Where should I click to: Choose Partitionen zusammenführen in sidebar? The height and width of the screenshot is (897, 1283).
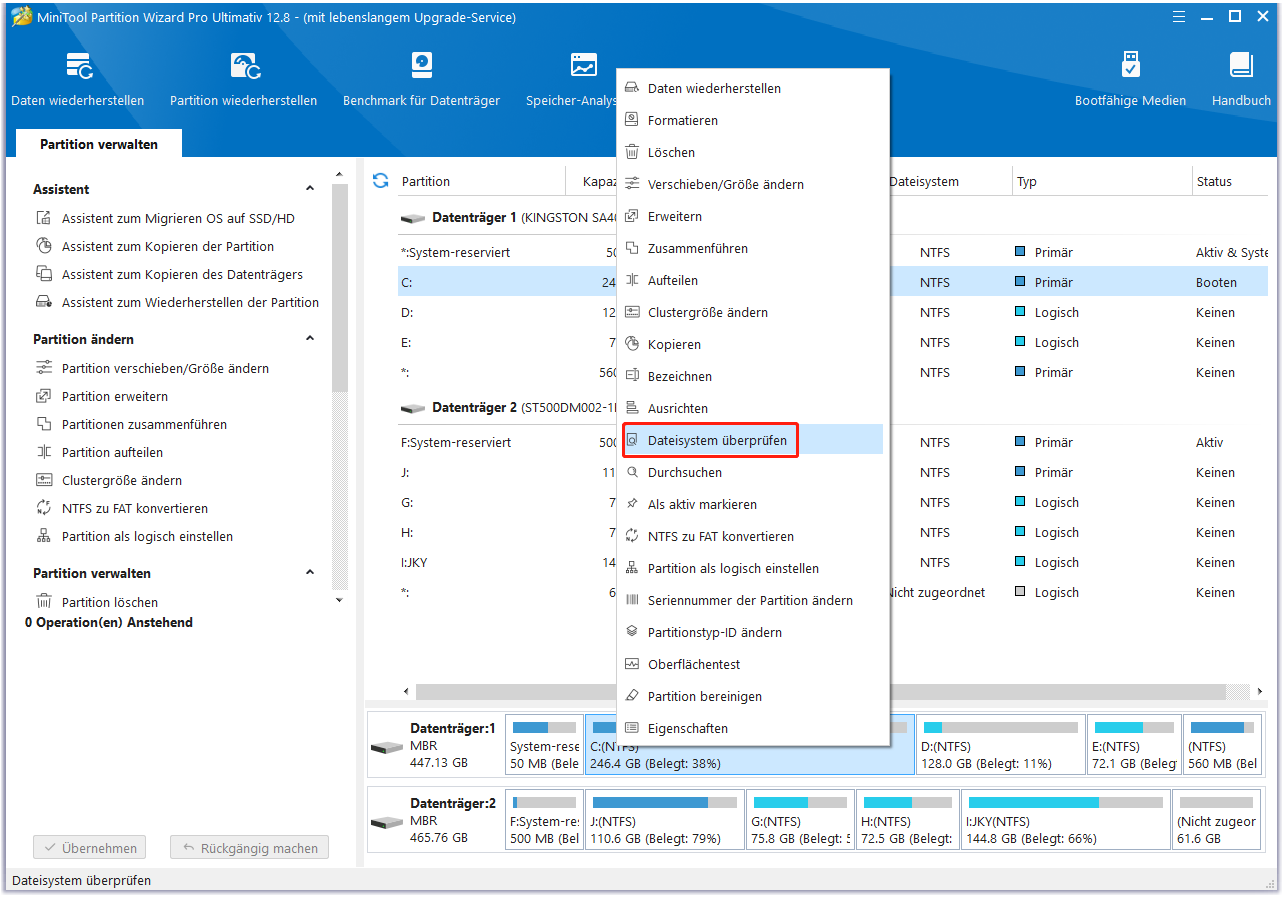[131, 424]
